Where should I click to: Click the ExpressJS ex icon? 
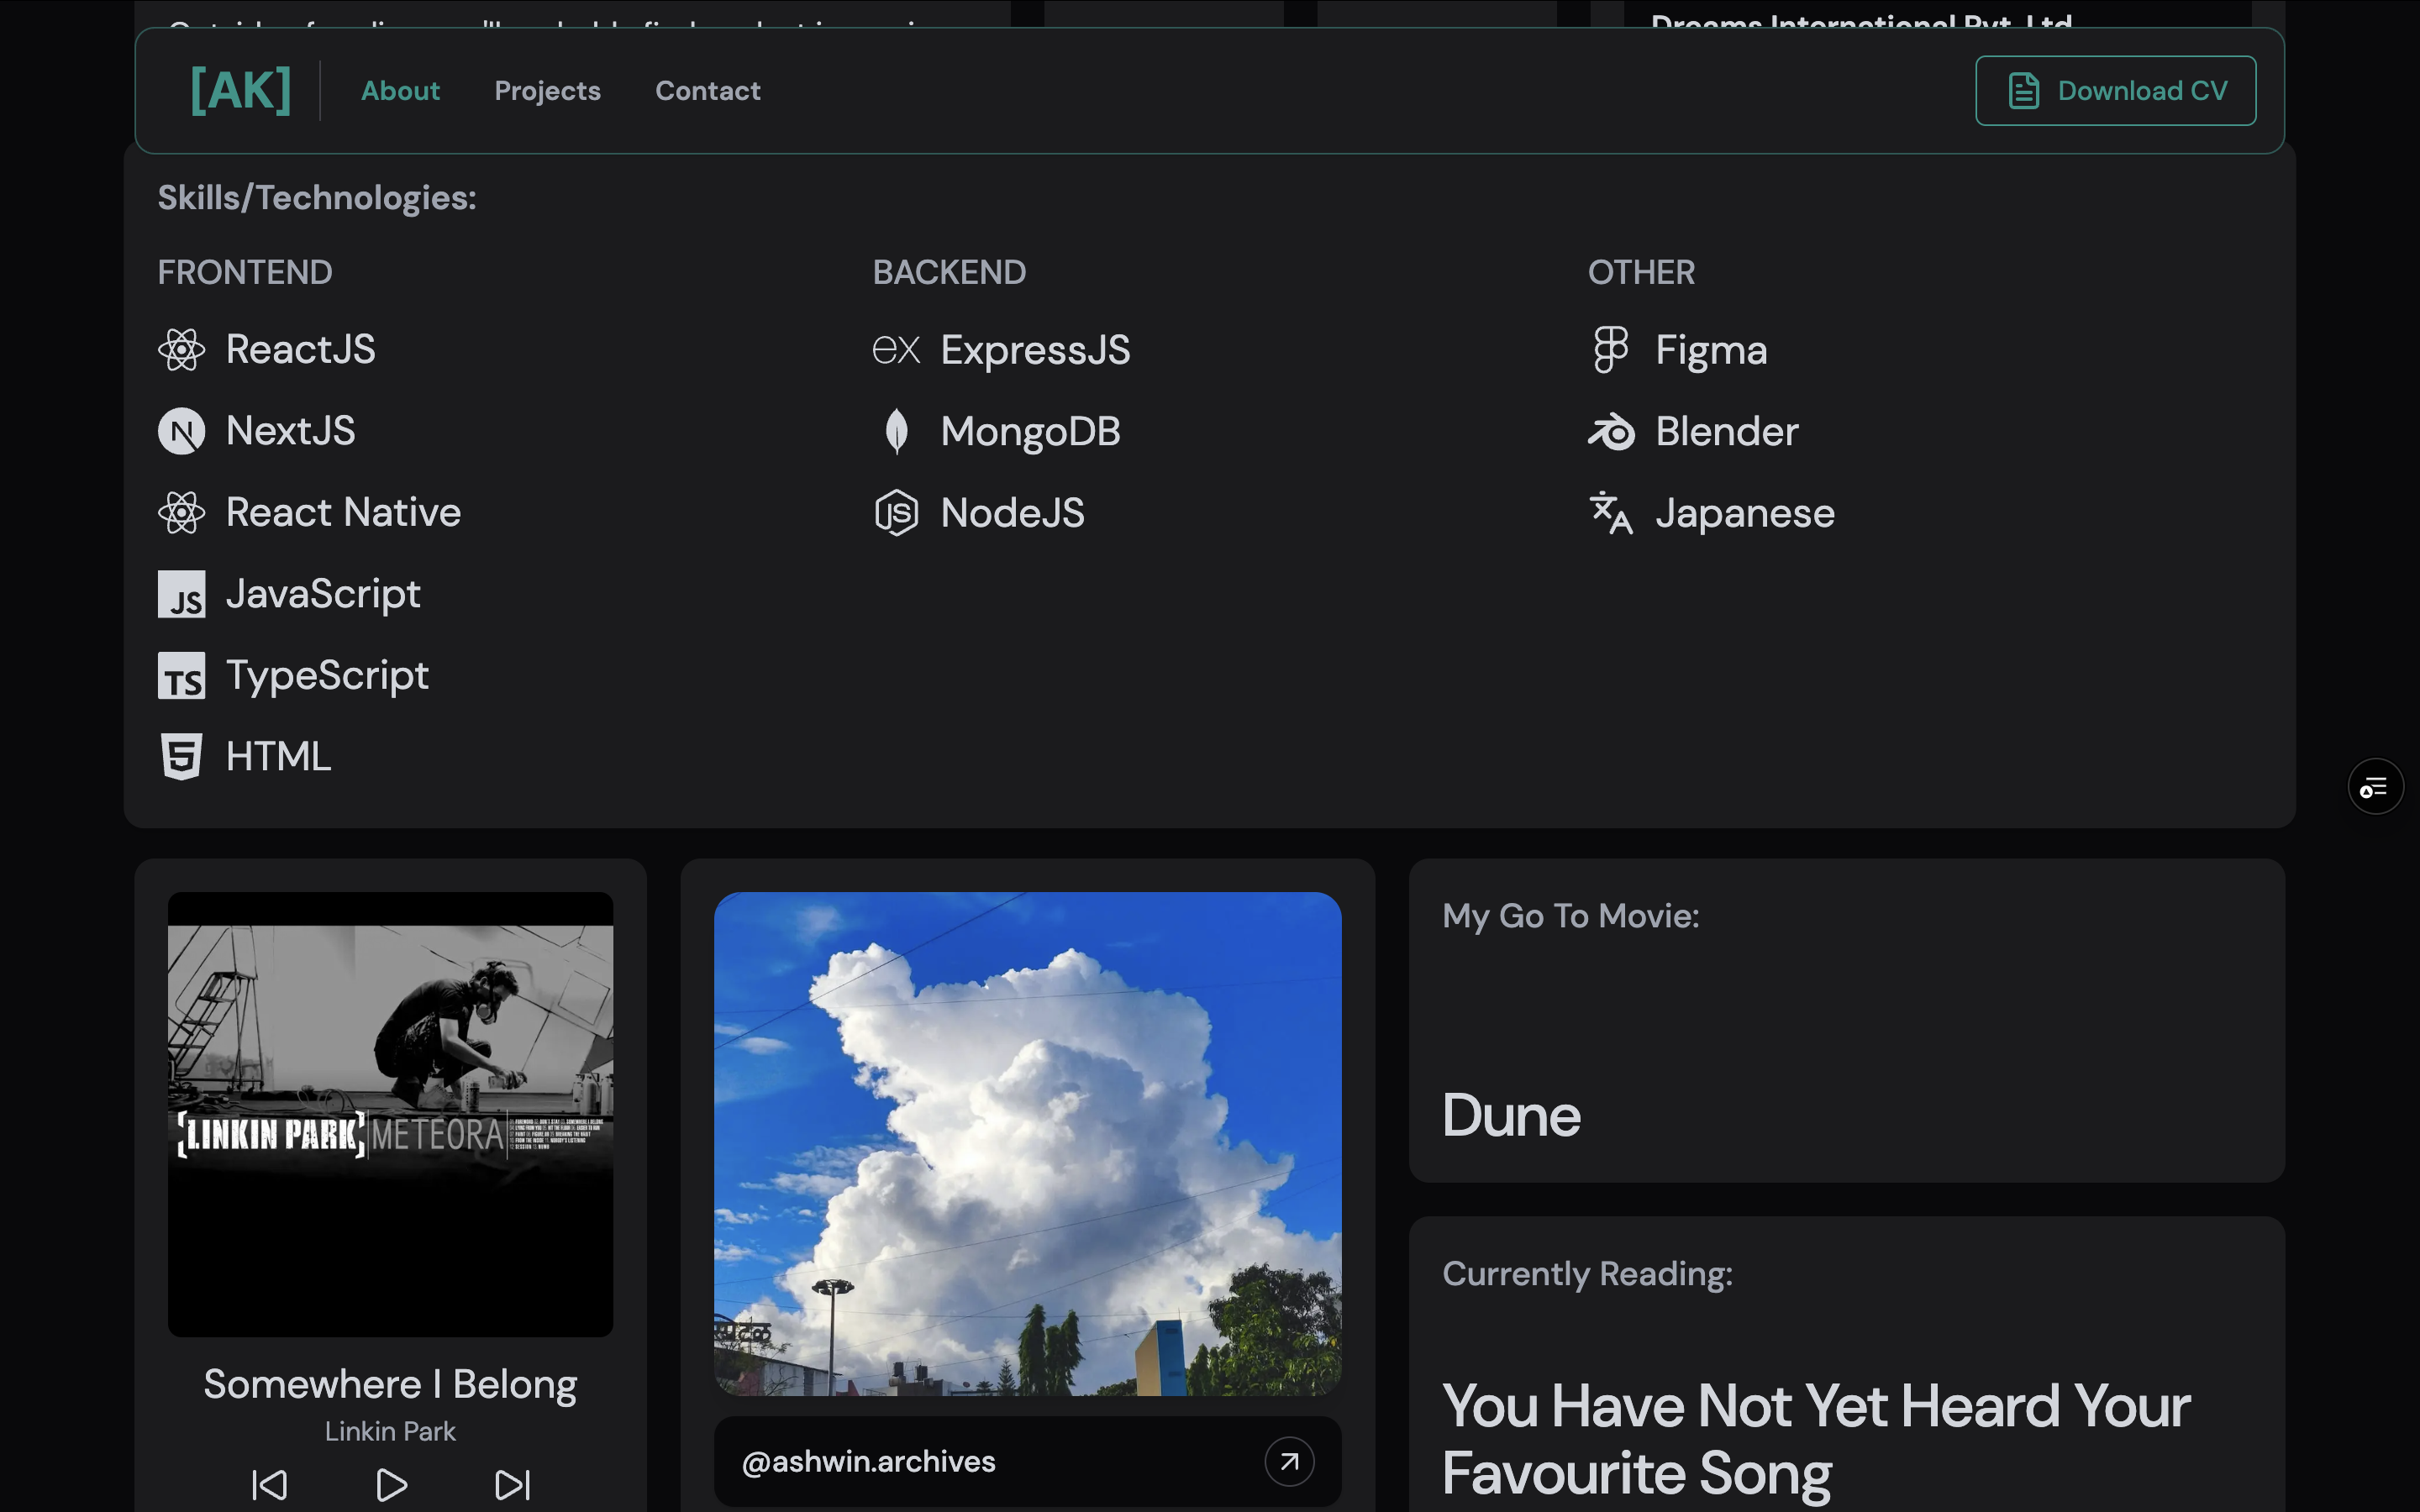(896, 350)
